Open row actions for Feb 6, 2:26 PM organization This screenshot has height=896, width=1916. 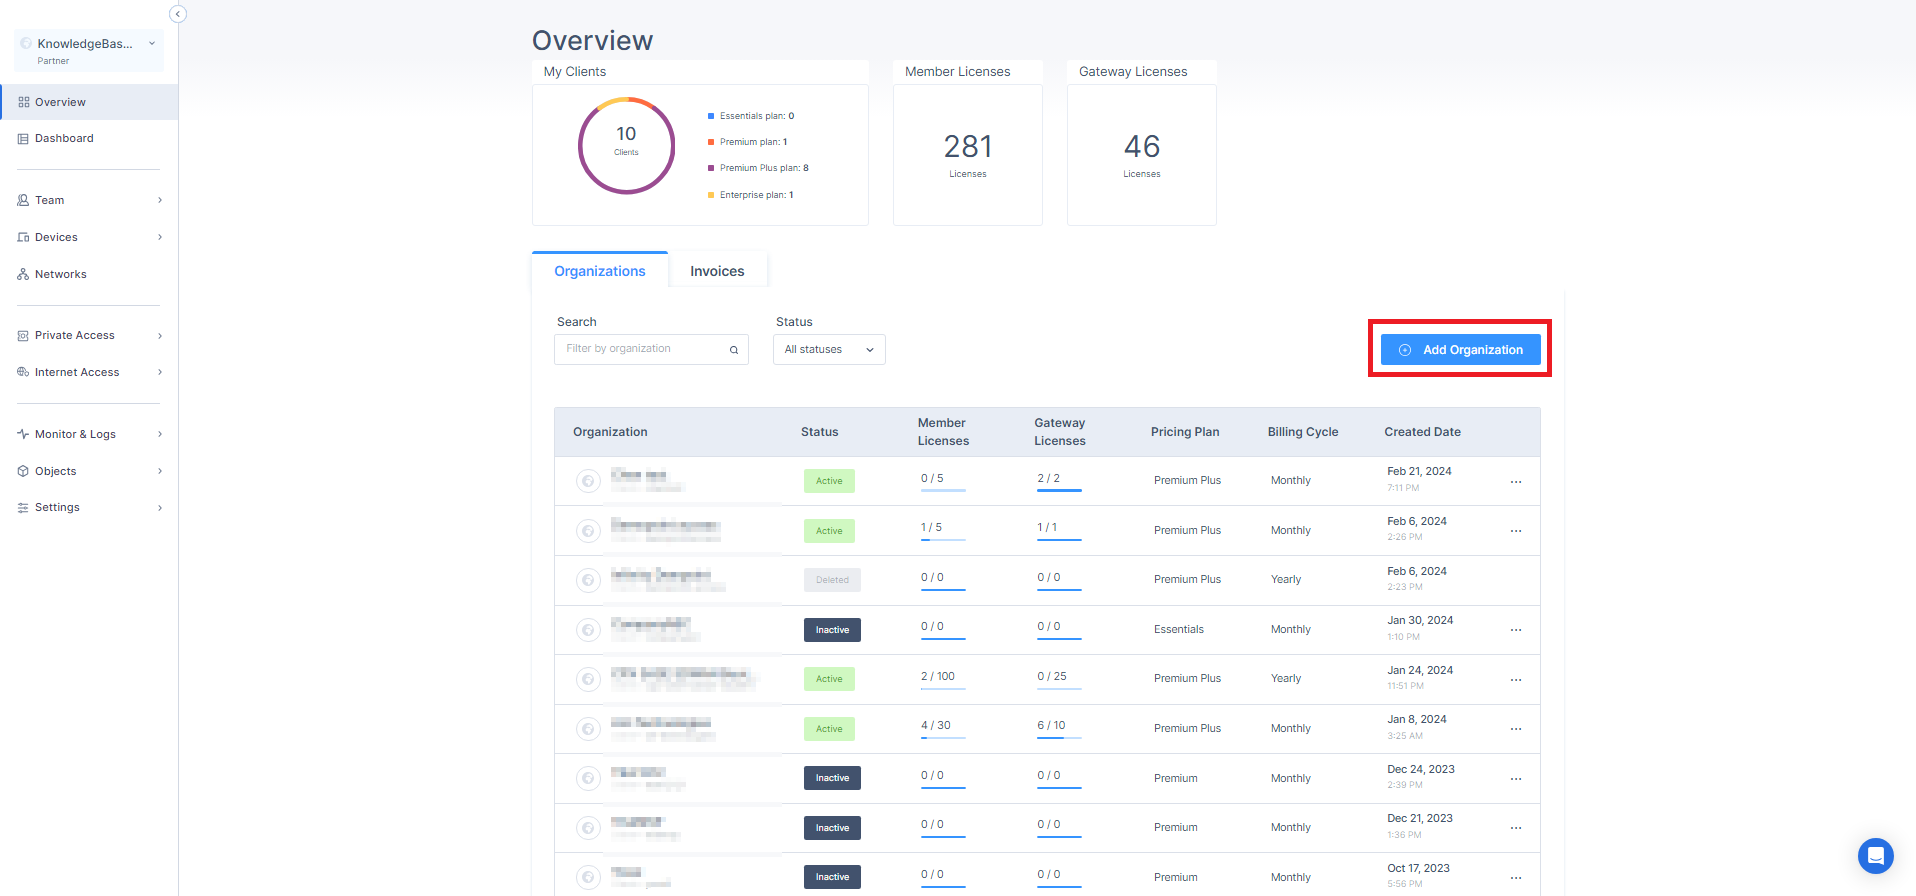pos(1516,531)
